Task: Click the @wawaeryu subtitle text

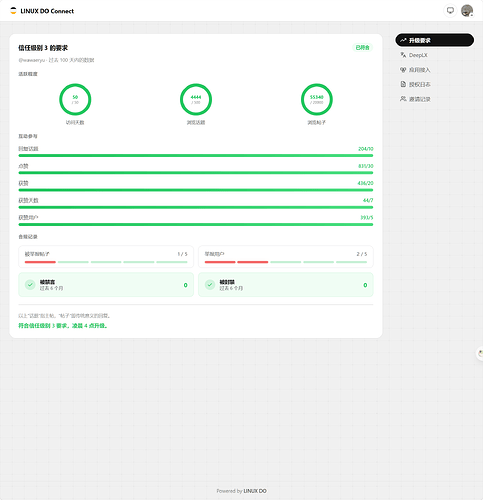Action: (x=56, y=60)
